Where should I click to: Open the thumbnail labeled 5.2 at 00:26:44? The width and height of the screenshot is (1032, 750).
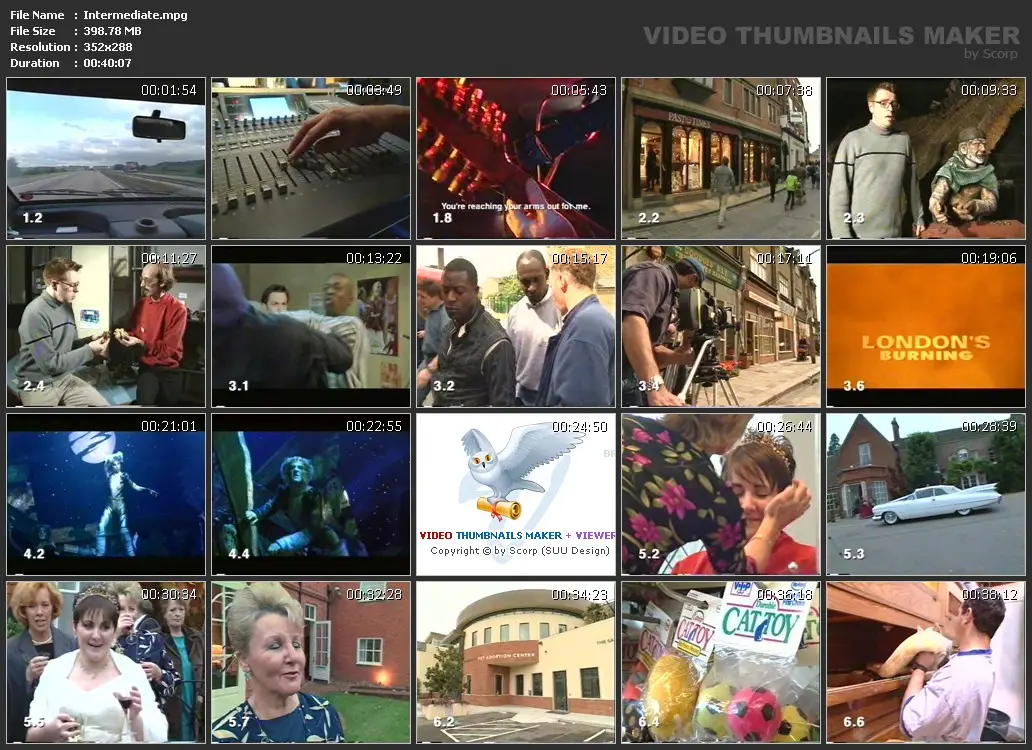[x=721, y=495]
